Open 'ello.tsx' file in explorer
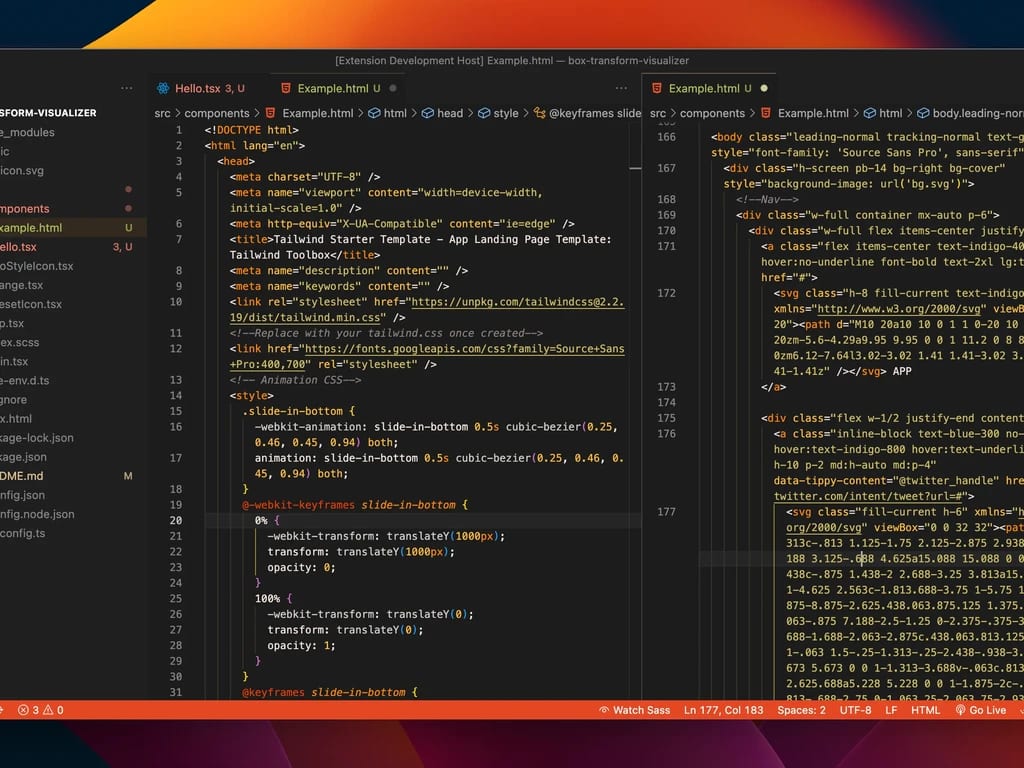Viewport: 1024px width, 768px height. pos(18,247)
